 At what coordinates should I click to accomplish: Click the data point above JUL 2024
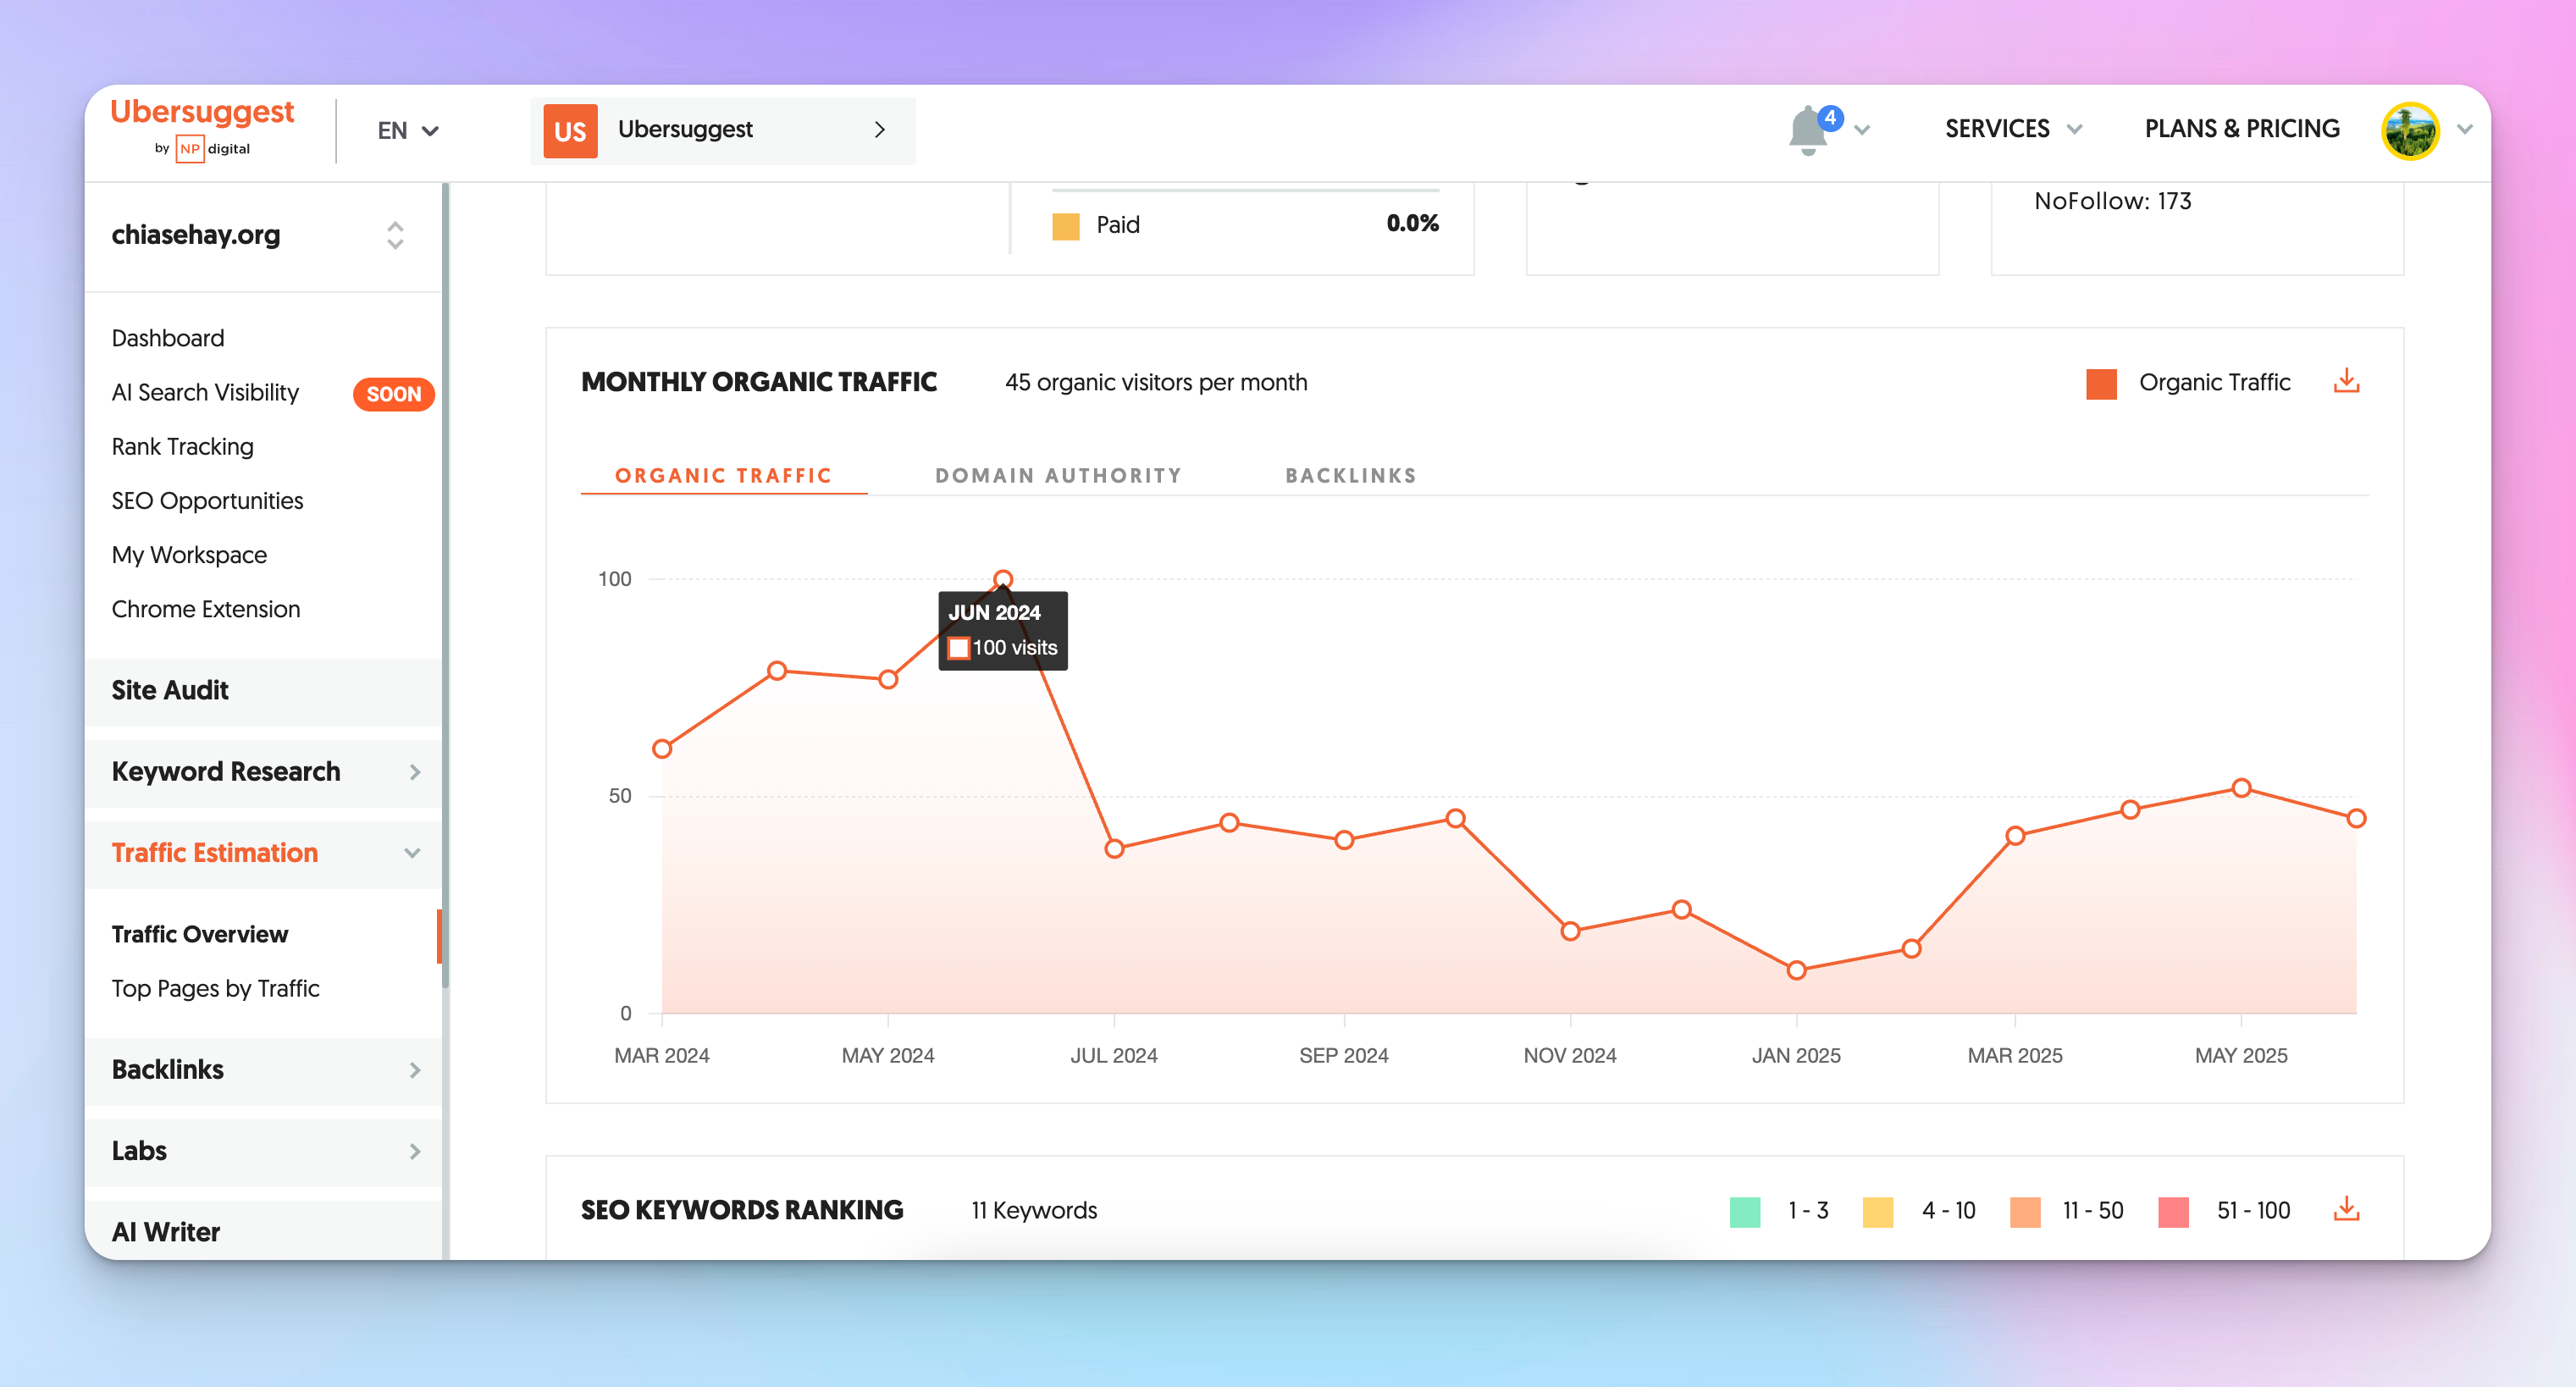[x=1114, y=849]
